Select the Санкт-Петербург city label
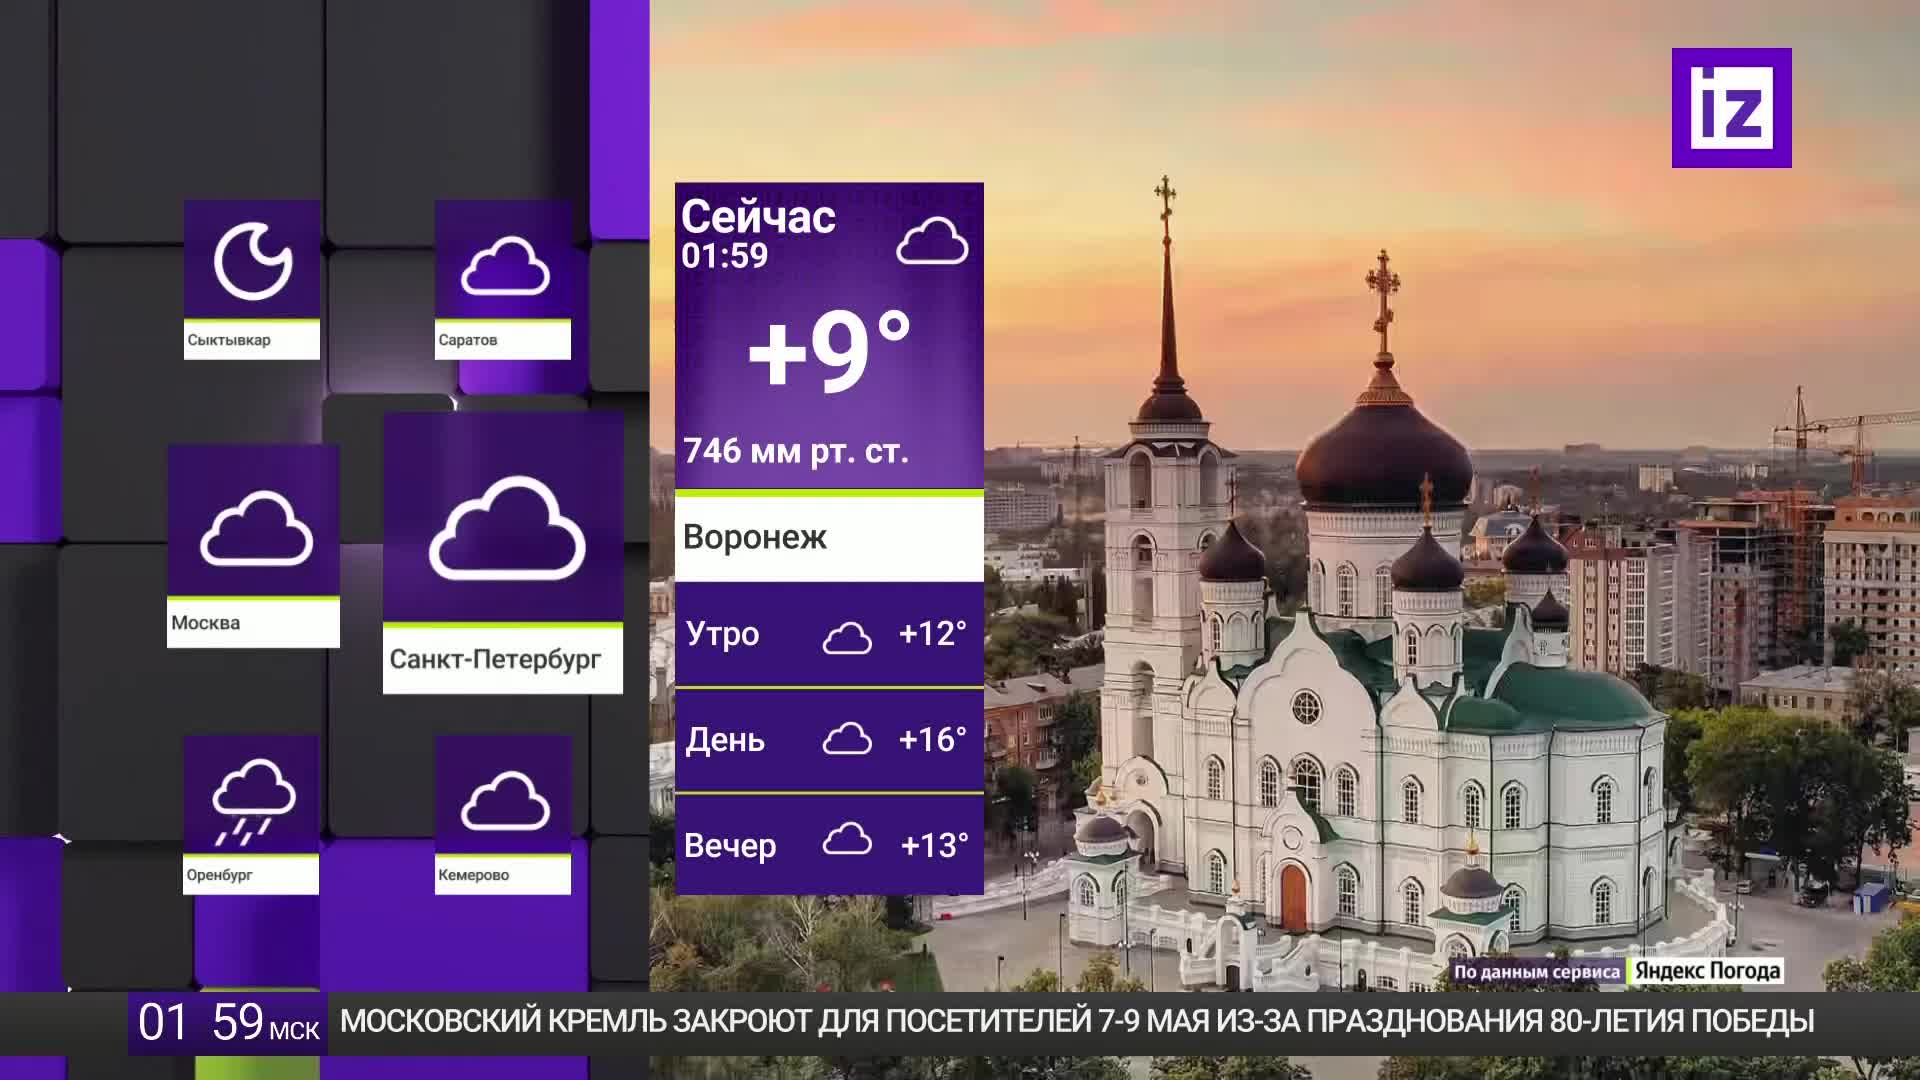This screenshot has width=1920, height=1080. (495, 660)
